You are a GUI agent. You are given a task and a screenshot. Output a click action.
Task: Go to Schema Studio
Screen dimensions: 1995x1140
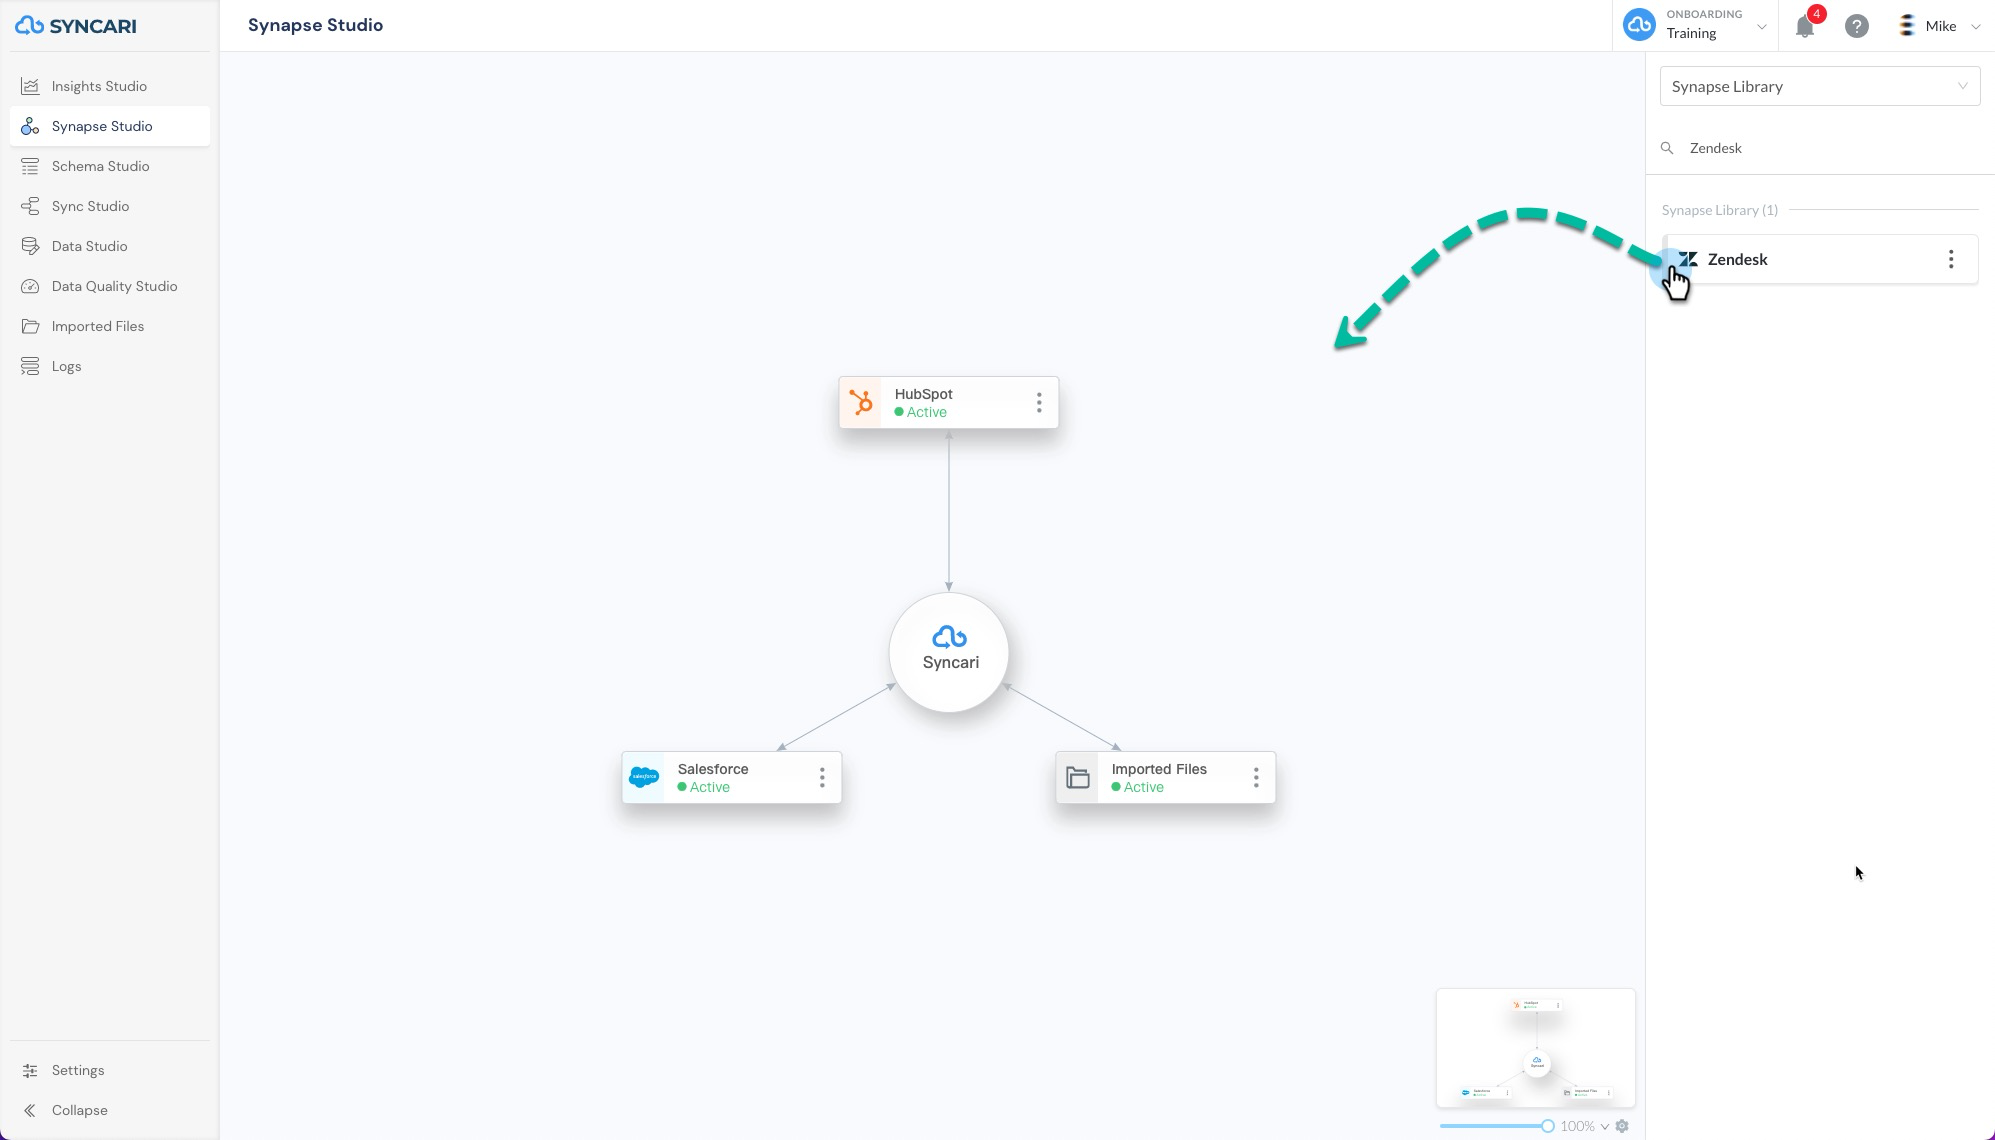tap(110, 166)
